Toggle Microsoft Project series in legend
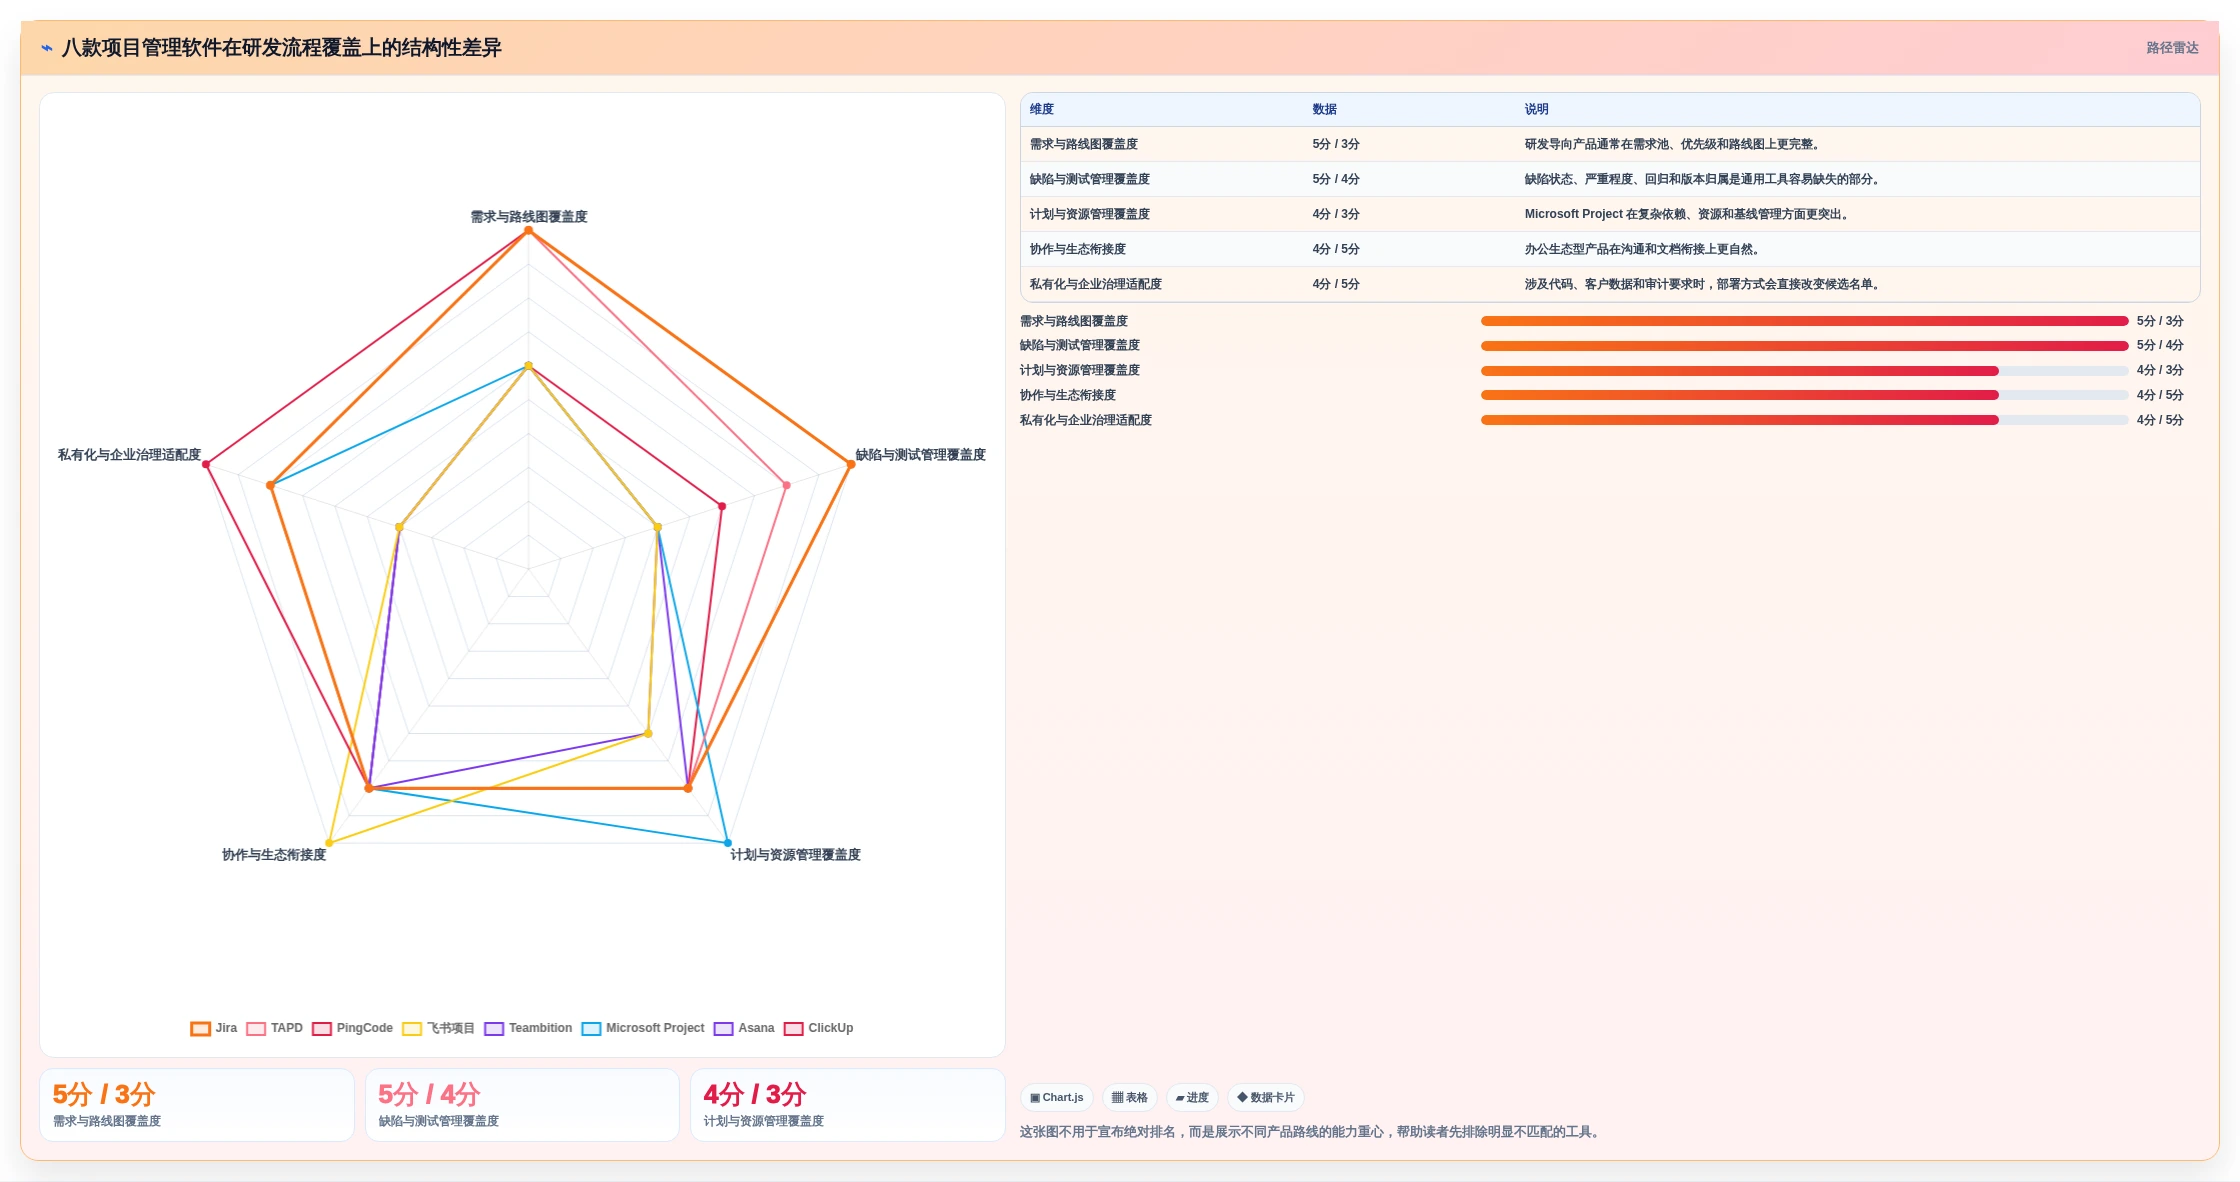Image resolution: width=2240 pixels, height=1182 pixels. [643, 1028]
